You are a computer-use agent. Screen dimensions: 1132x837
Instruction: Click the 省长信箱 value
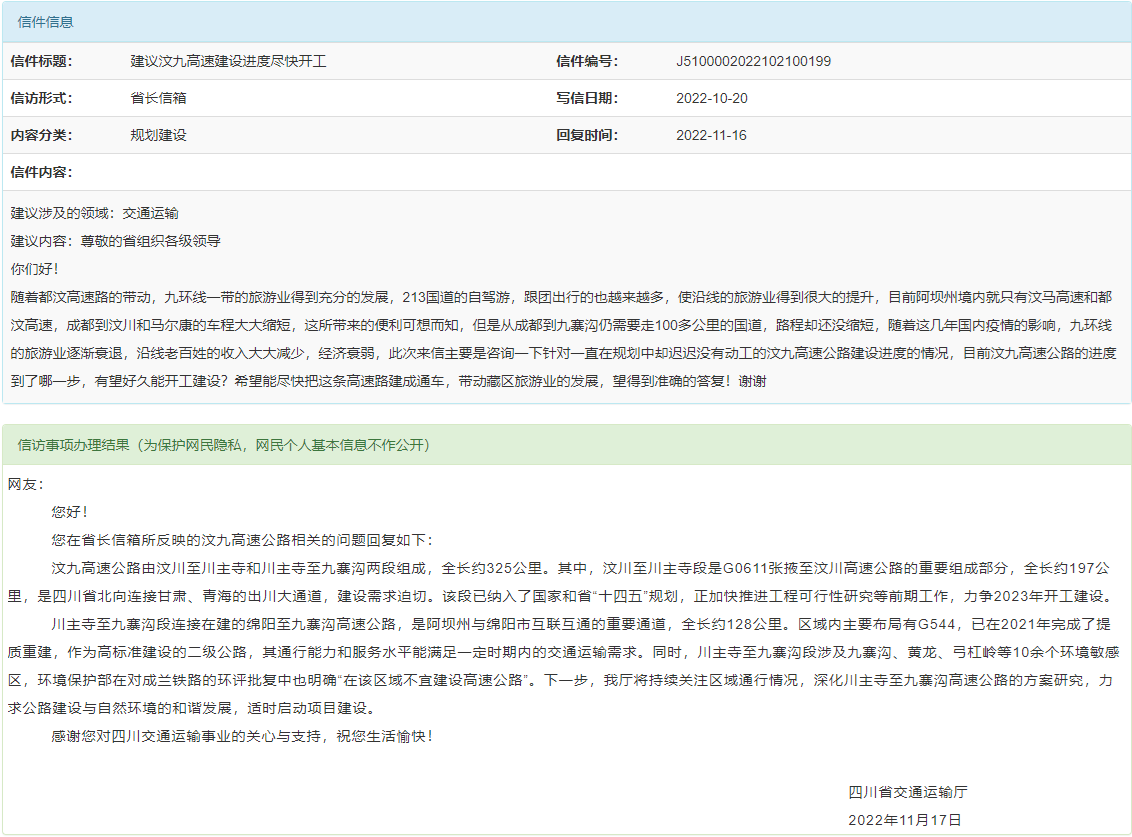(158, 98)
